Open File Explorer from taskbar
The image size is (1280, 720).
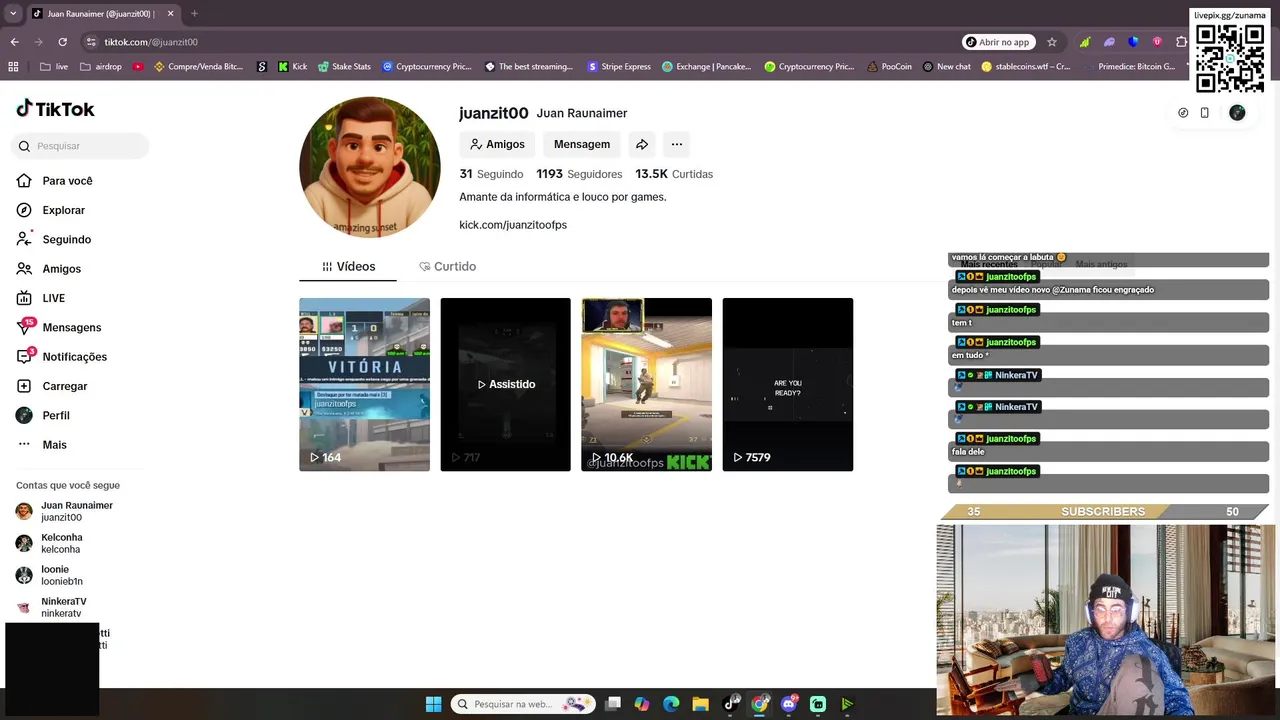click(700, 704)
